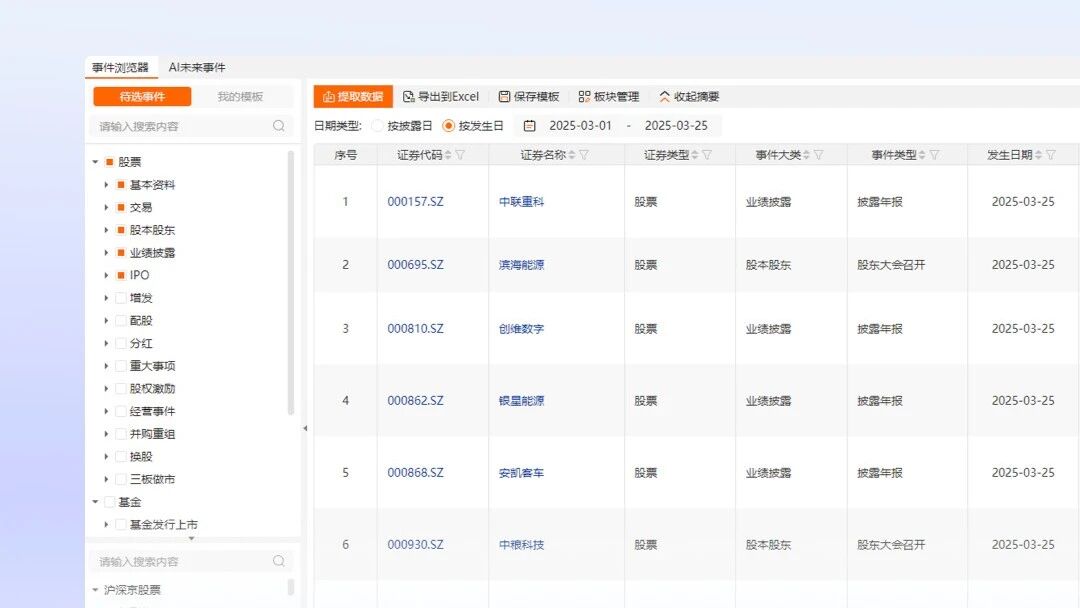The height and width of the screenshot is (608, 1080).
Task: Check the 重大事项 checkbox
Action: (121, 366)
